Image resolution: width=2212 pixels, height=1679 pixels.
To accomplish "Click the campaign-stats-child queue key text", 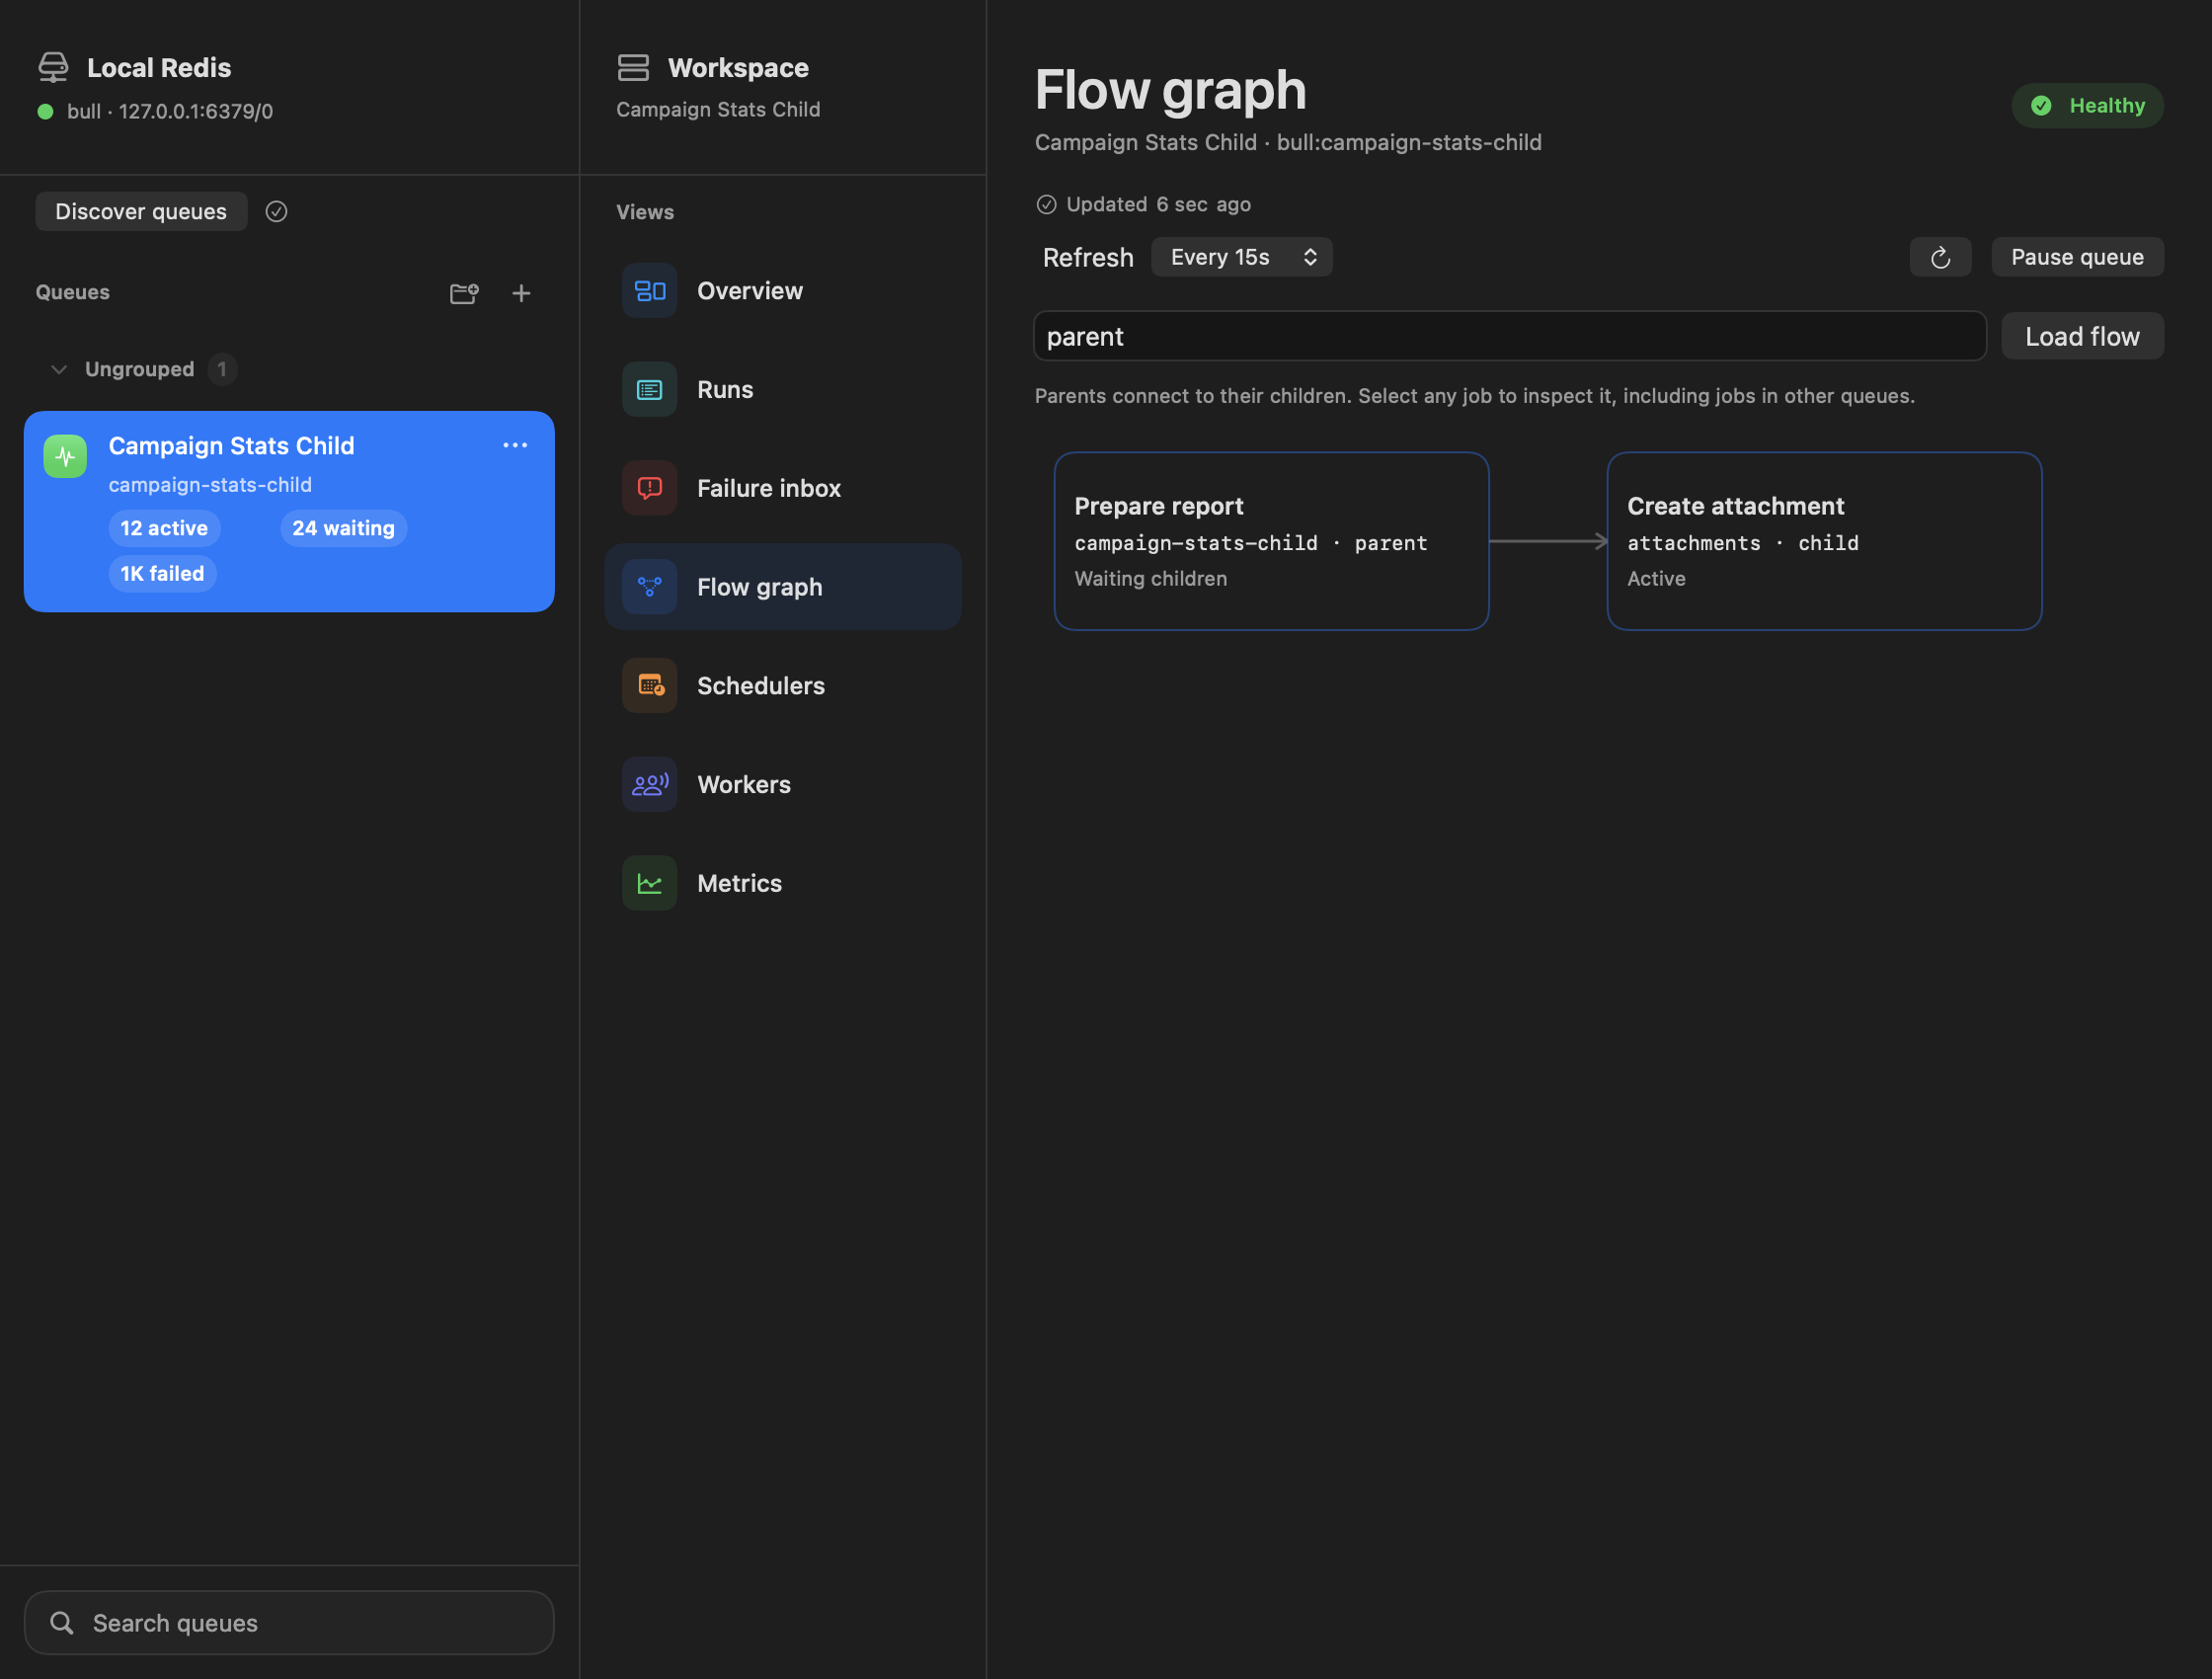I will pyautogui.click(x=210, y=484).
